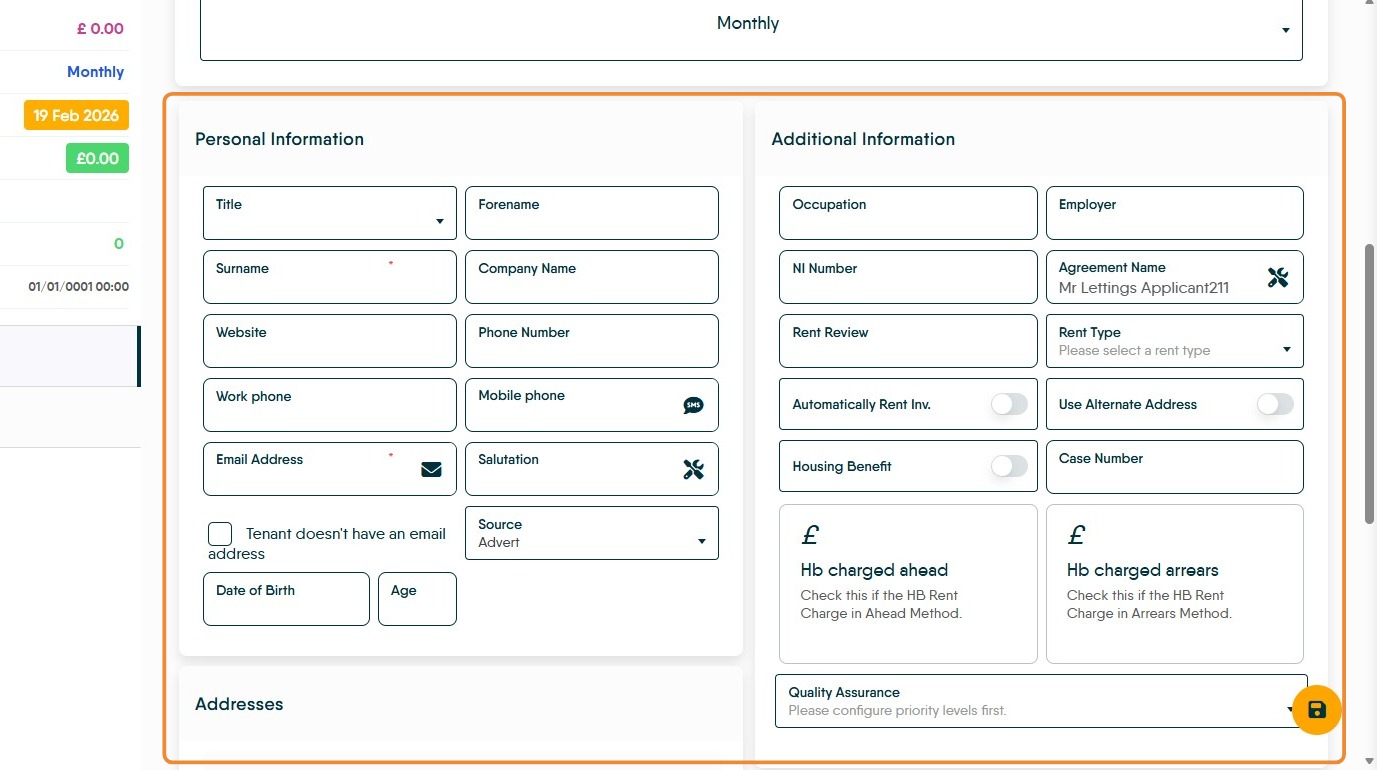Open the Title dropdown
Image resolution: width=1377 pixels, height=770 pixels.
coord(329,213)
